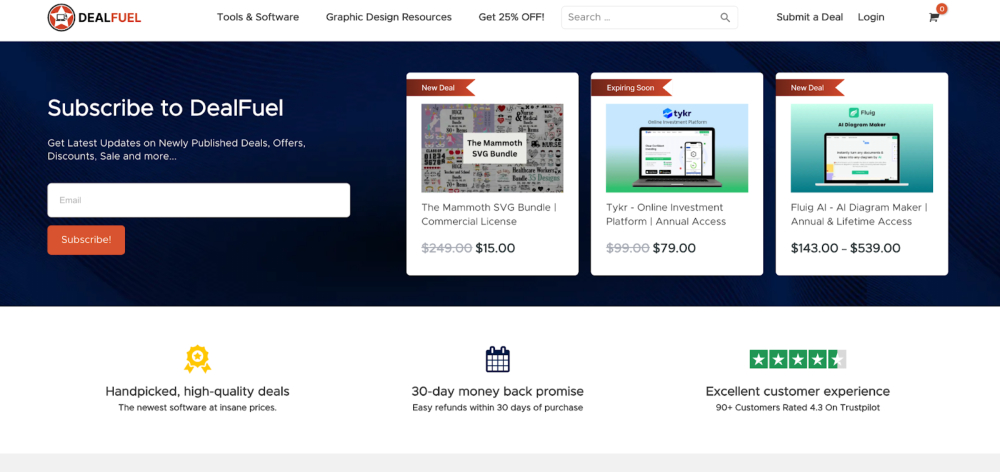The image size is (1000, 472).
Task: Click the Subscribe! button
Action: (x=86, y=240)
